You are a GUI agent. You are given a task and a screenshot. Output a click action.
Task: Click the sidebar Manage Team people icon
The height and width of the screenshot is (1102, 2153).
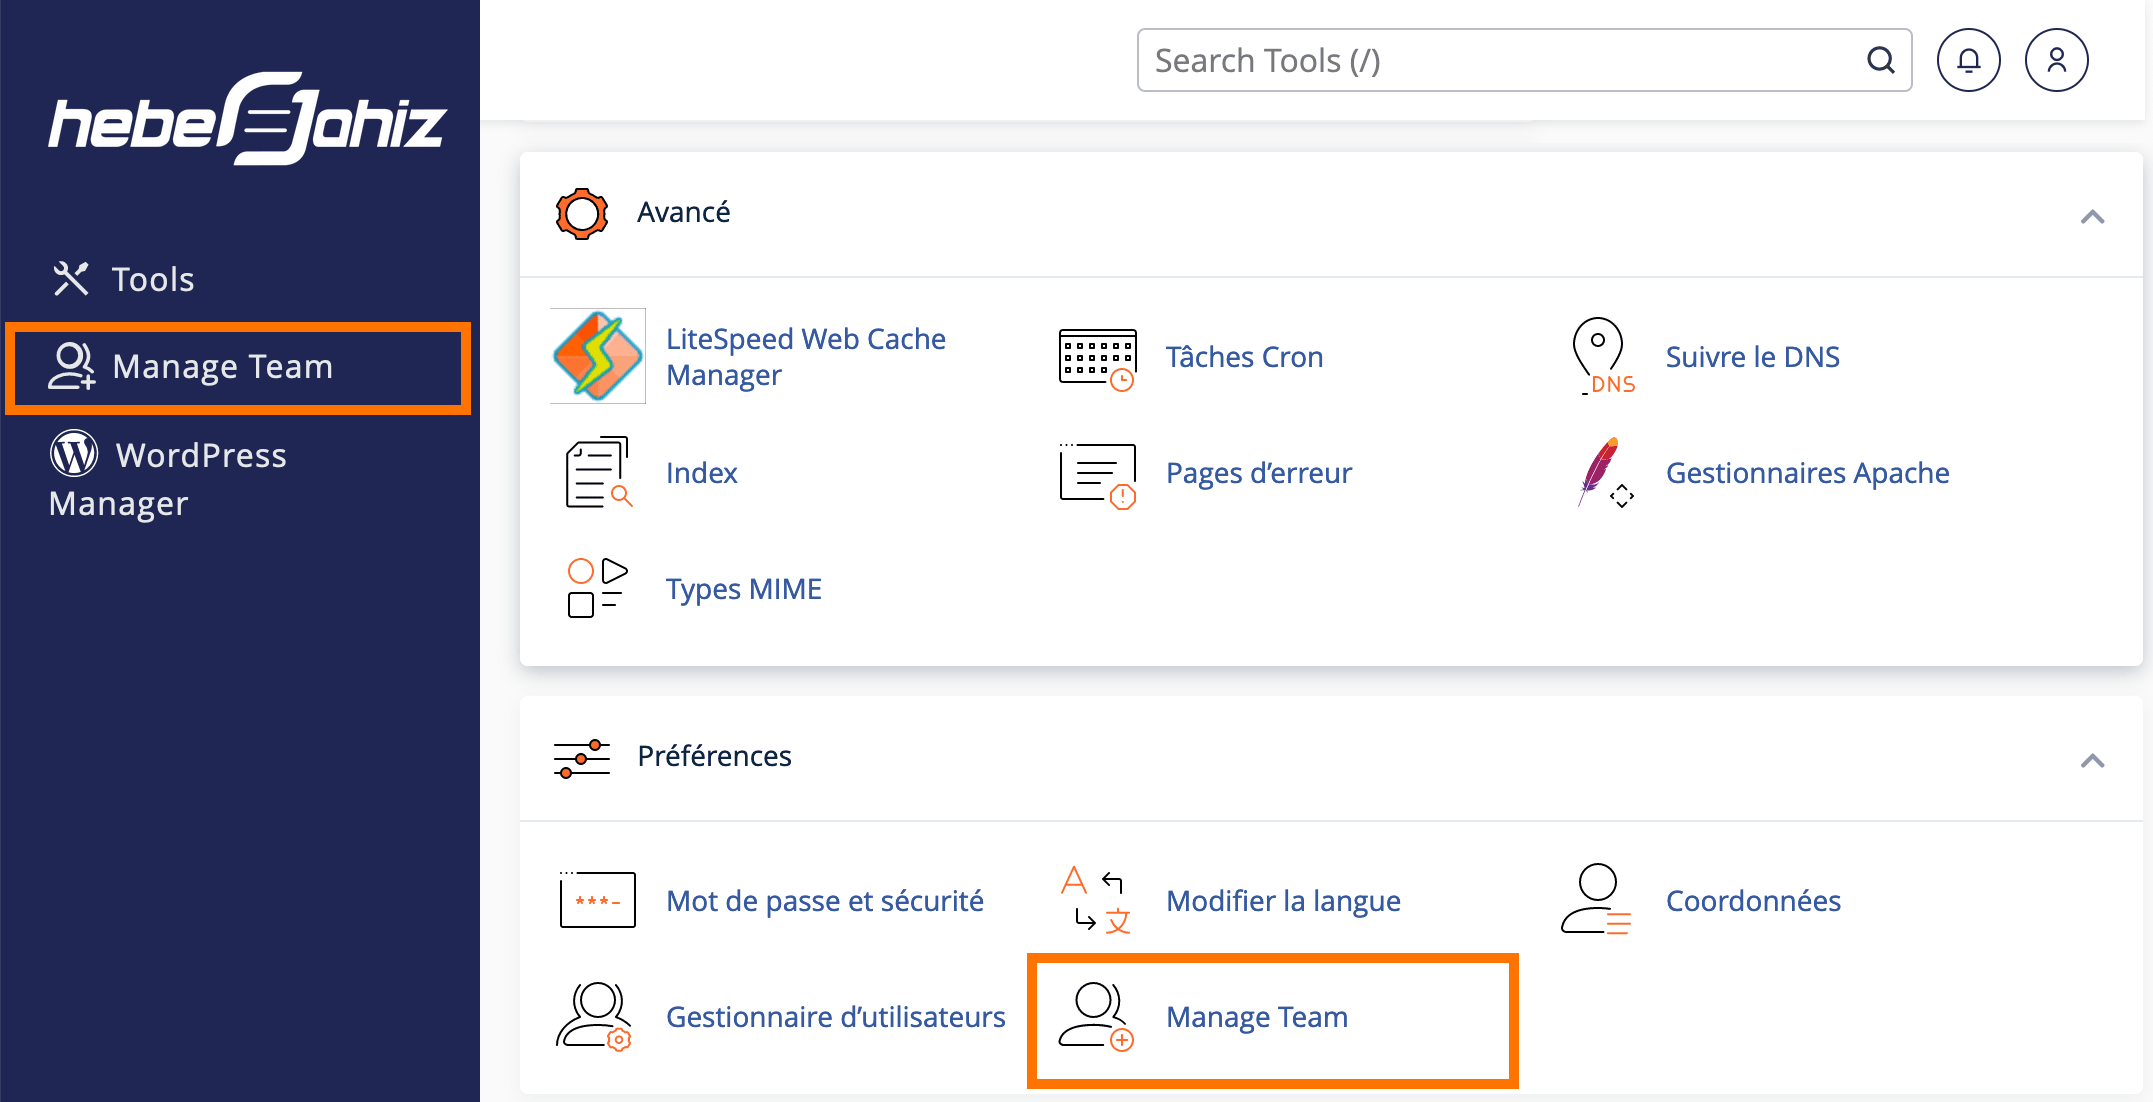point(72,366)
